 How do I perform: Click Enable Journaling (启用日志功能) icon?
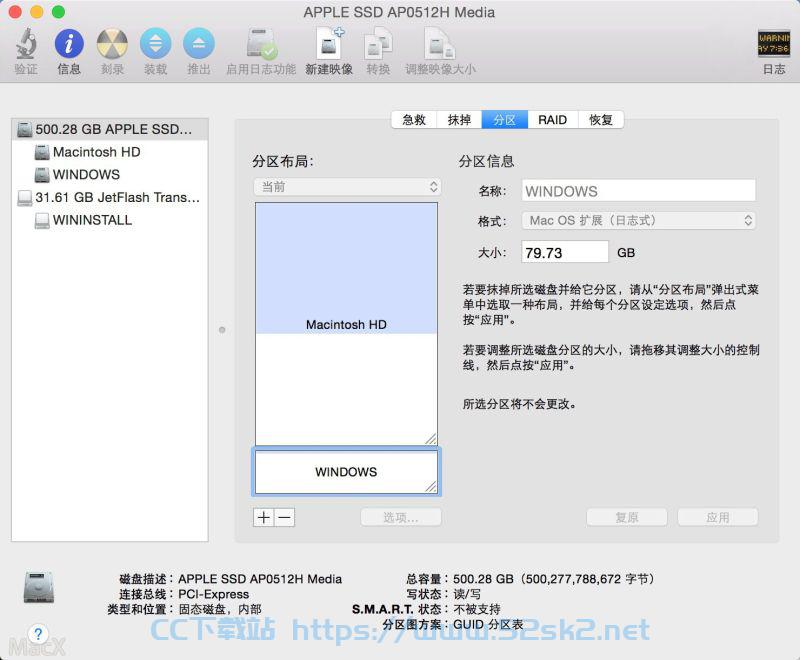tap(261, 43)
